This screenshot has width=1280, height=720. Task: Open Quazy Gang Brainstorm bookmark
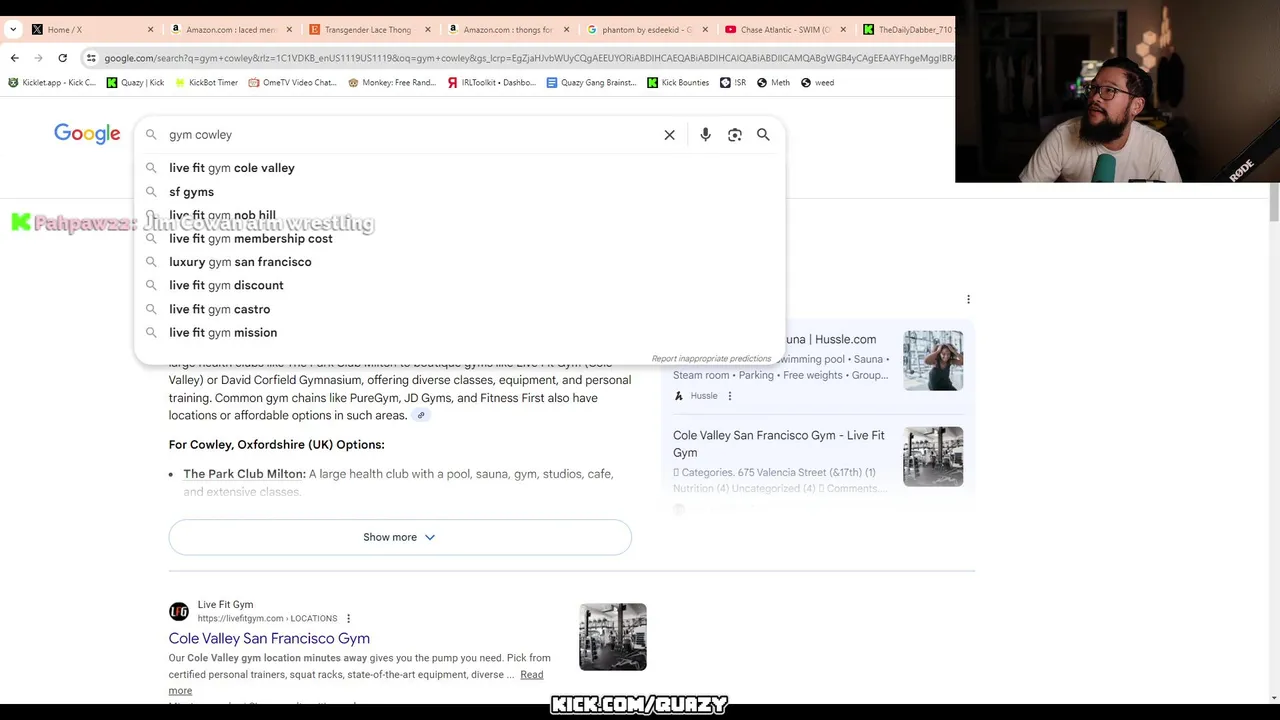tap(591, 83)
